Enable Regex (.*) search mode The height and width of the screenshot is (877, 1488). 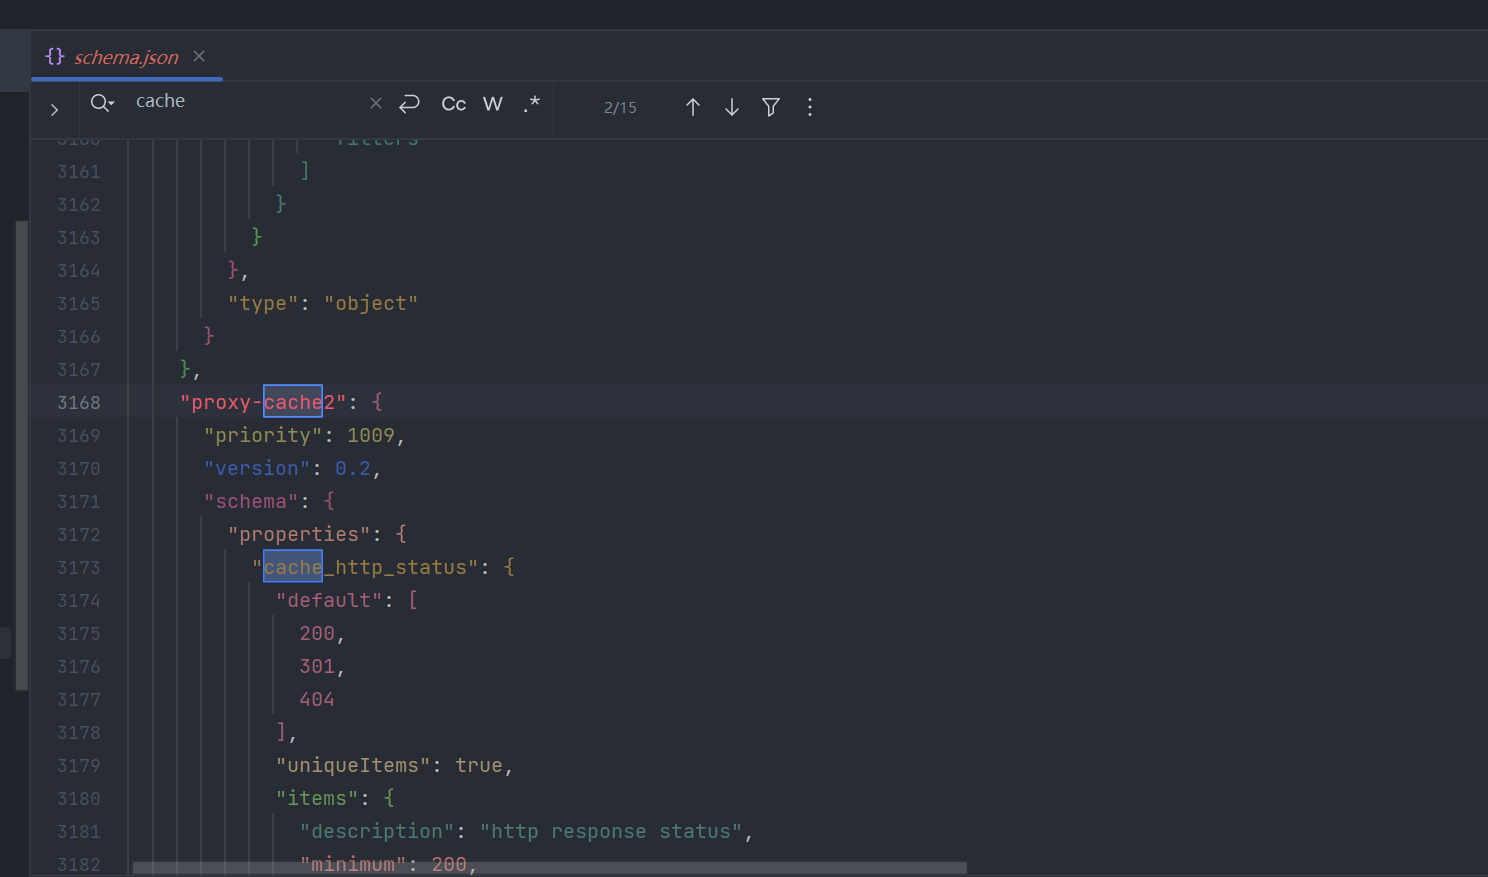(531, 104)
